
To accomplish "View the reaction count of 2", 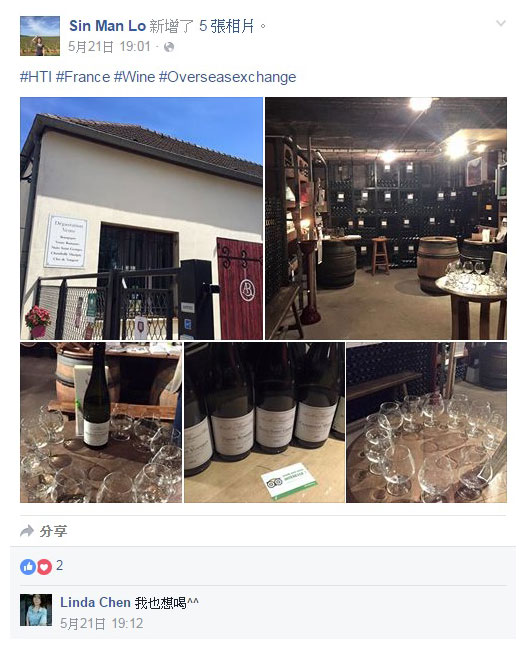I will click(x=59, y=565).
